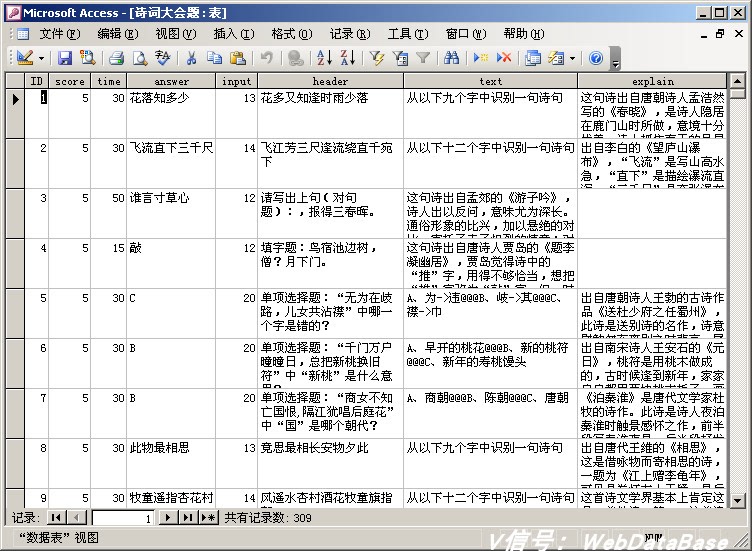The height and width of the screenshot is (551, 752).
Task: Sort descending with Z-A icon
Action: (x=348, y=58)
